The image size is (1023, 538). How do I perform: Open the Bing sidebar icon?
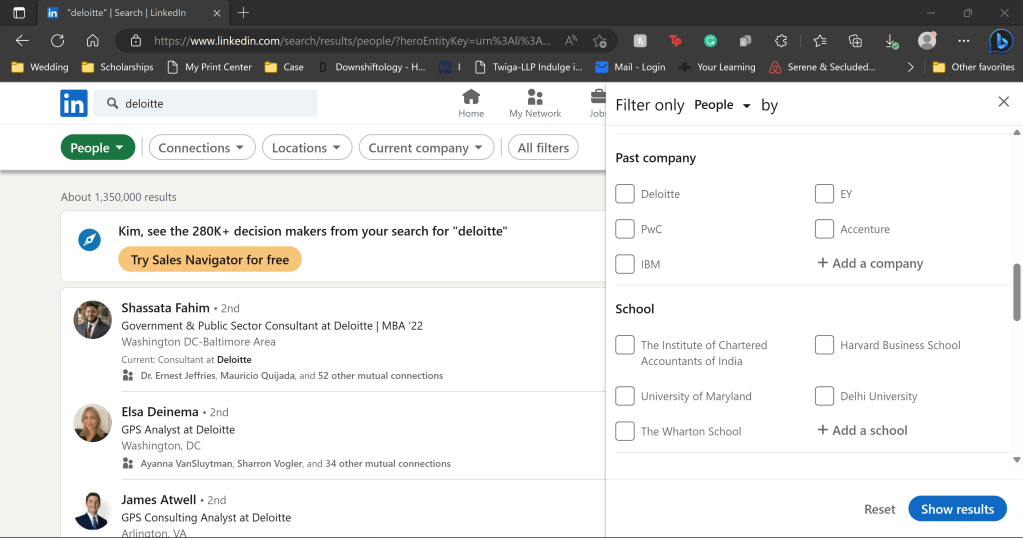1000,41
